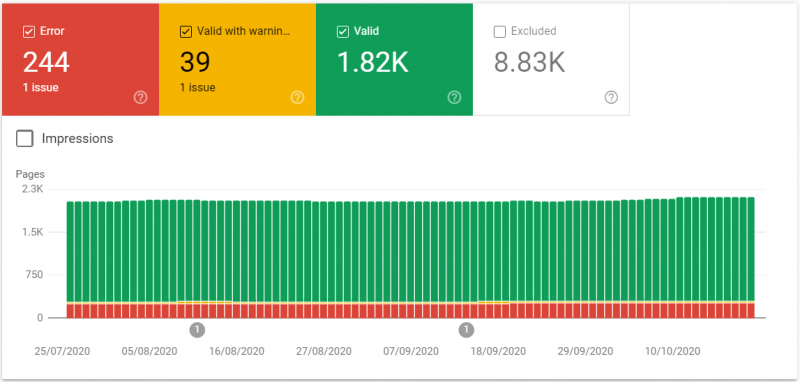800x382 pixels.
Task: Select the 244 Error count
Action: pos(46,63)
